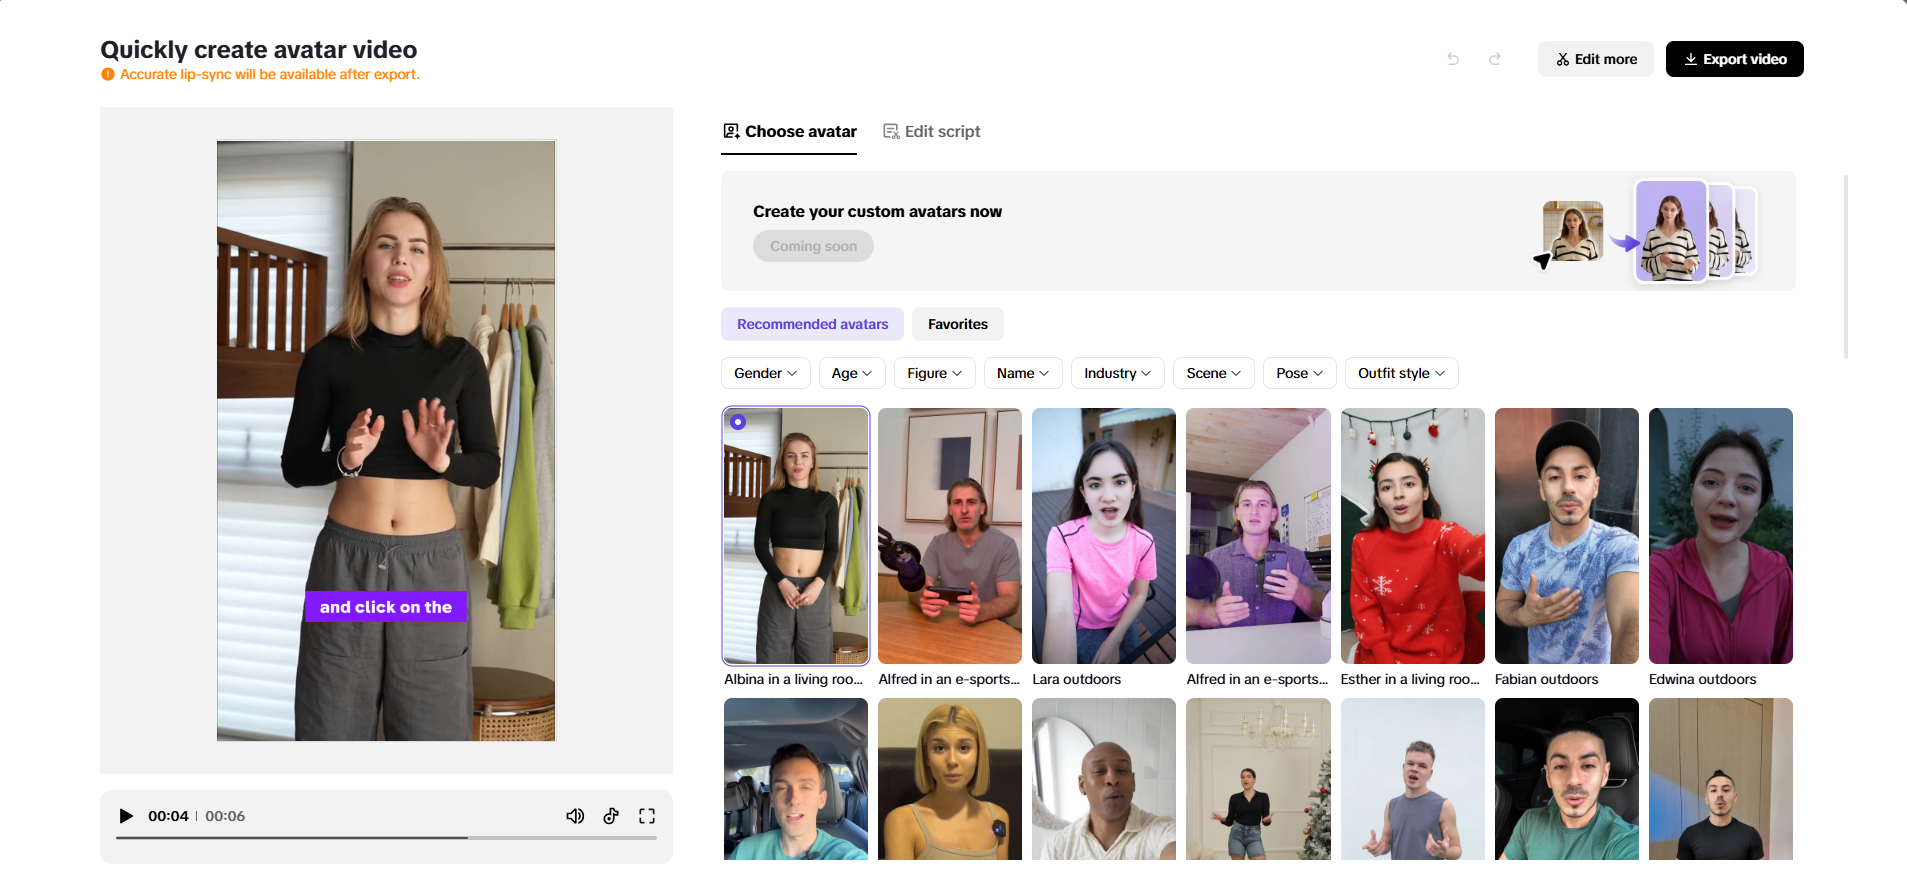
Task: Expand the Gender filter dropdown
Action: point(766,373)
